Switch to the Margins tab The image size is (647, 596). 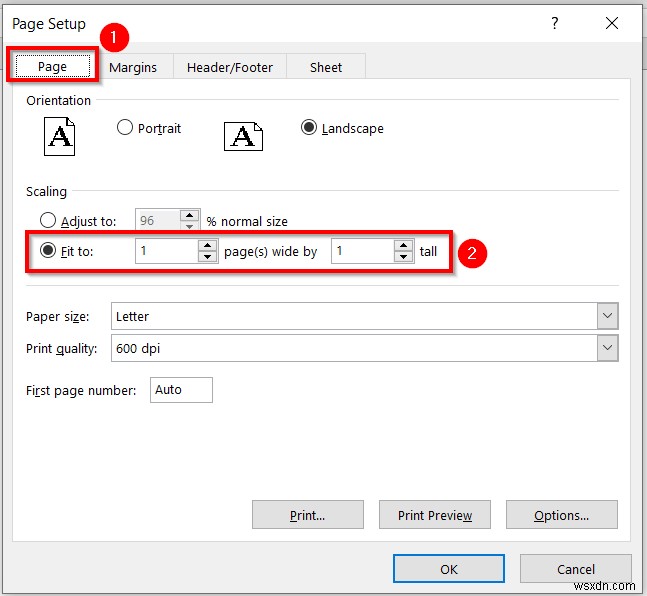[133, 67]
